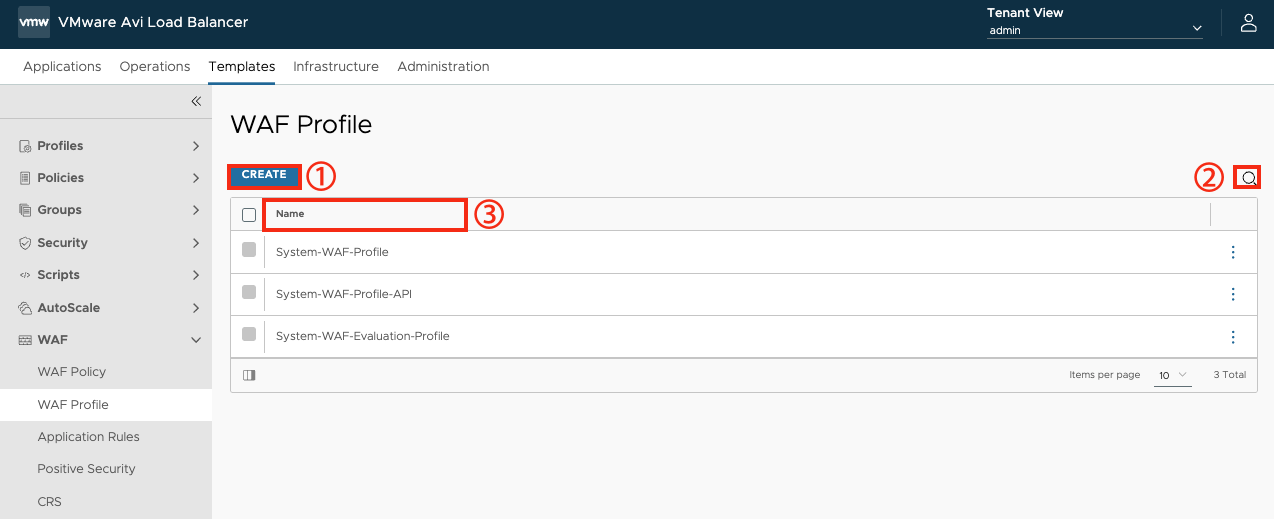Click the Policies label in sidebar
The image size is (1274, 519).
[61, 178]
